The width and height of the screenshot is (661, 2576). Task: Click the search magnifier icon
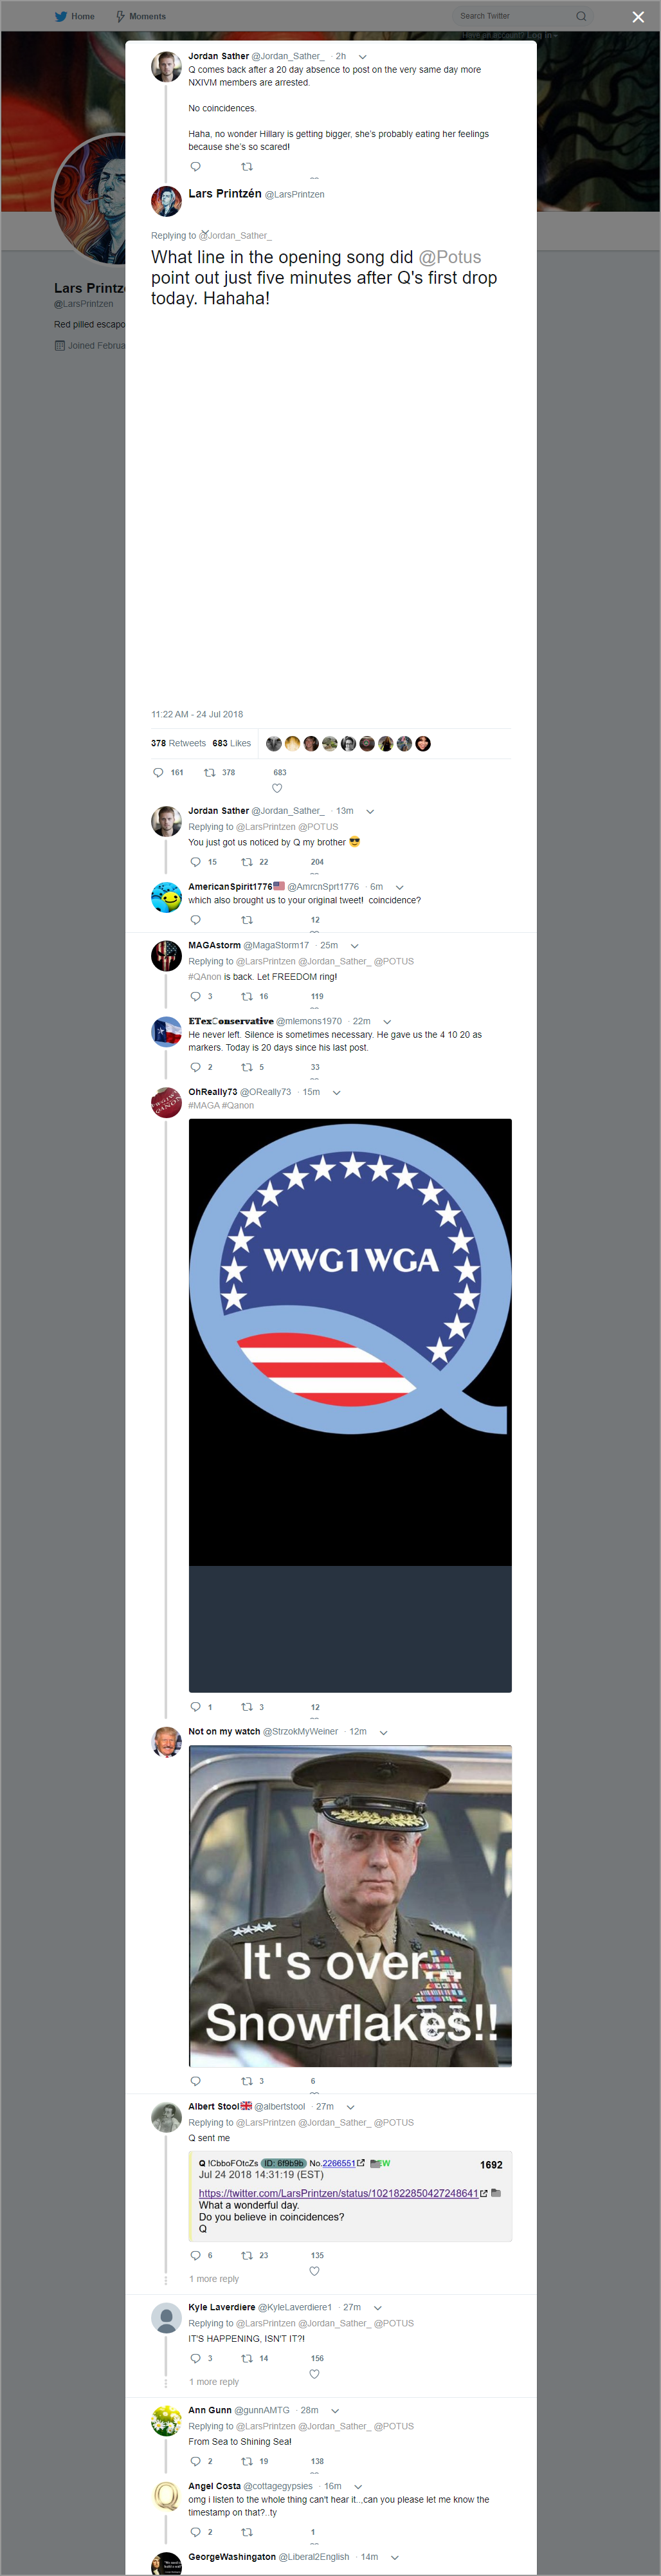[581, 16]
